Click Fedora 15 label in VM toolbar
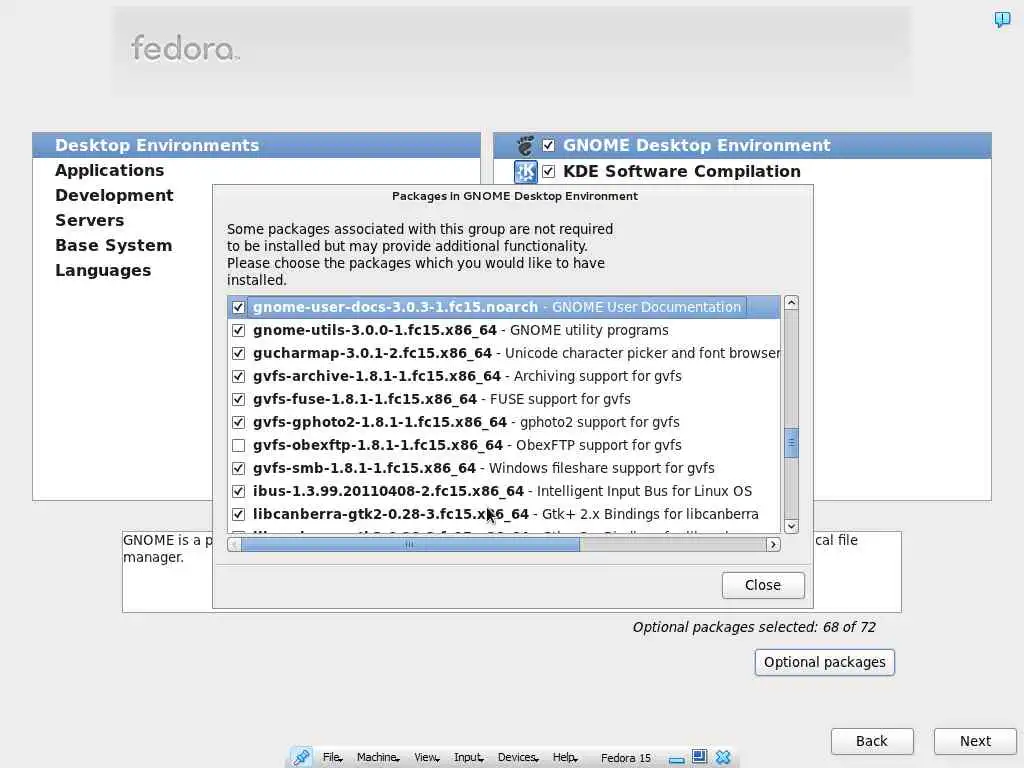 click(x=626, y=758)
